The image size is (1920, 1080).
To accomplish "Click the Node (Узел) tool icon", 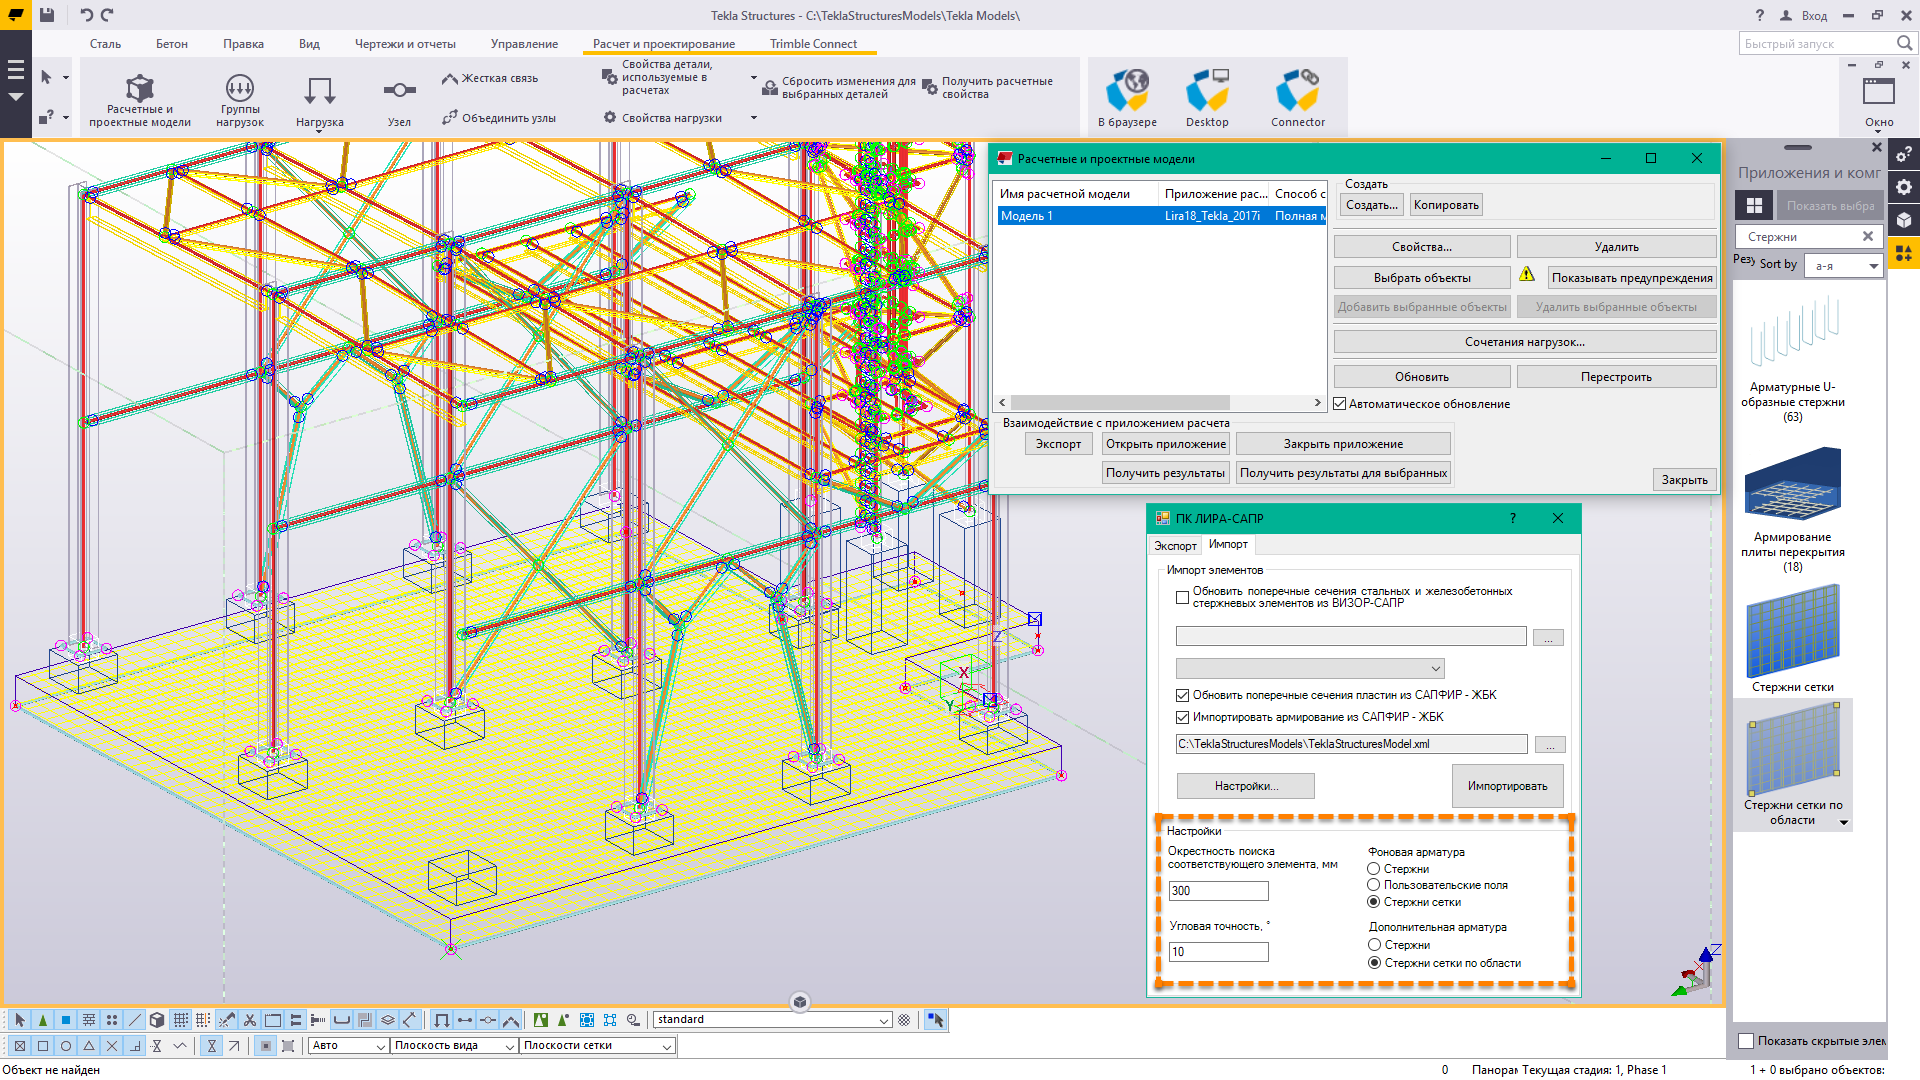I will 399,91.
